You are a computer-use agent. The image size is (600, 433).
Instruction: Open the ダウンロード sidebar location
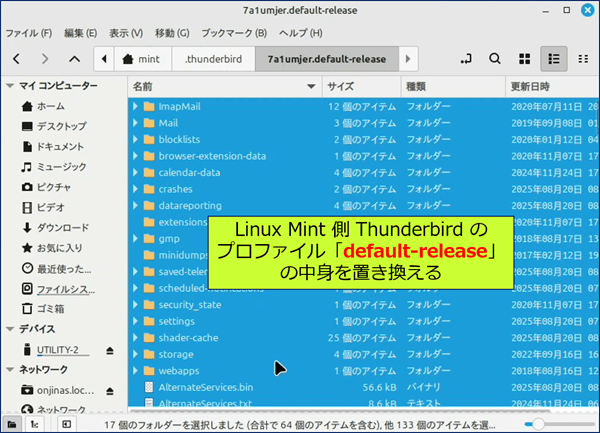55,228
